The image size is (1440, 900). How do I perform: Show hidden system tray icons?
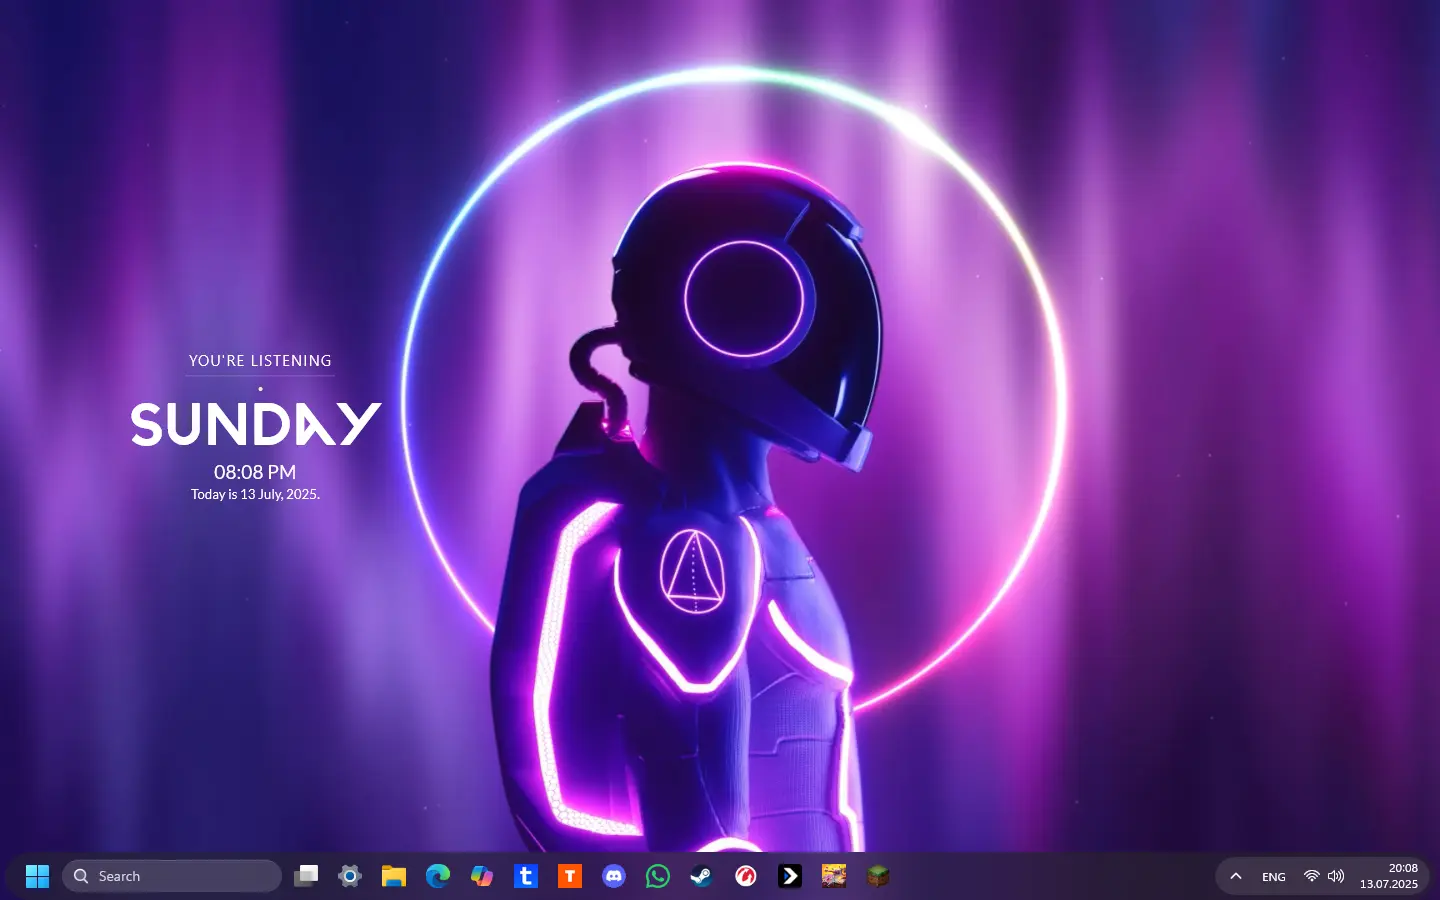1236,876
